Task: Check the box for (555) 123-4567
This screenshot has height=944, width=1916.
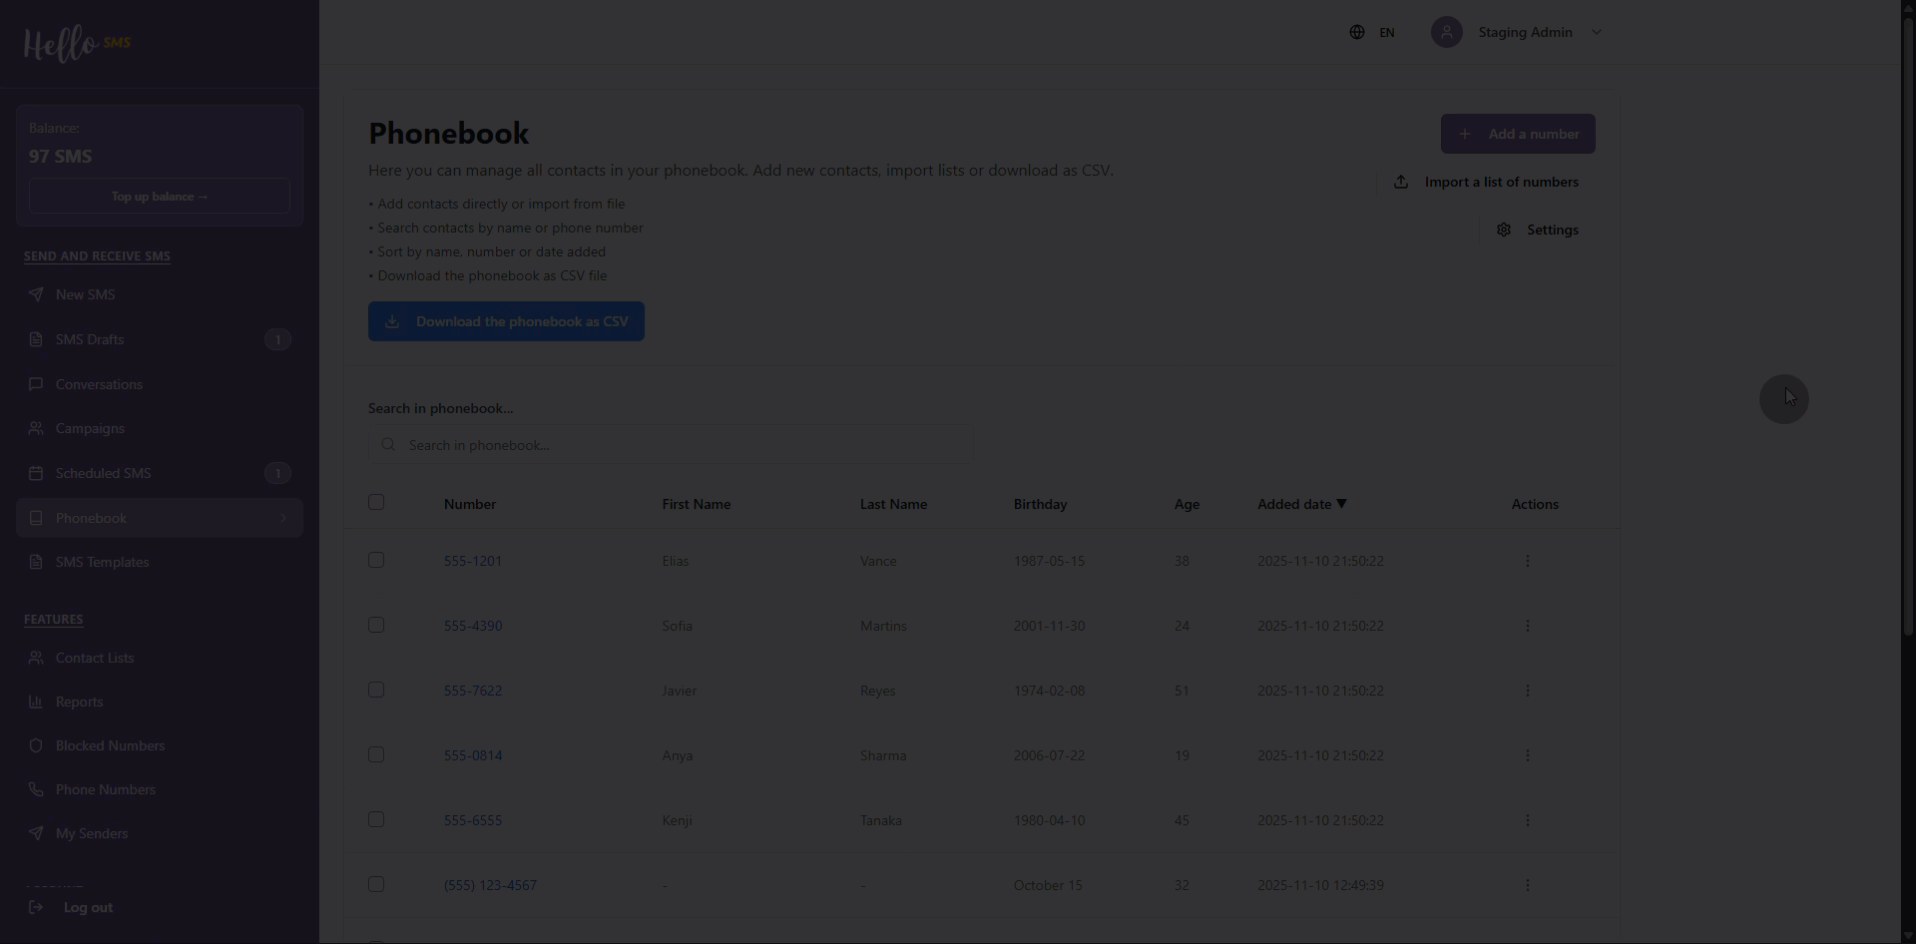Action: coord(376,884)
